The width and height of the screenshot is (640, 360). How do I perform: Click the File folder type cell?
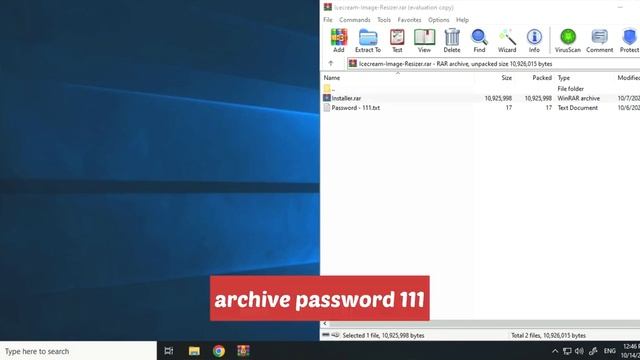[571, 89]
